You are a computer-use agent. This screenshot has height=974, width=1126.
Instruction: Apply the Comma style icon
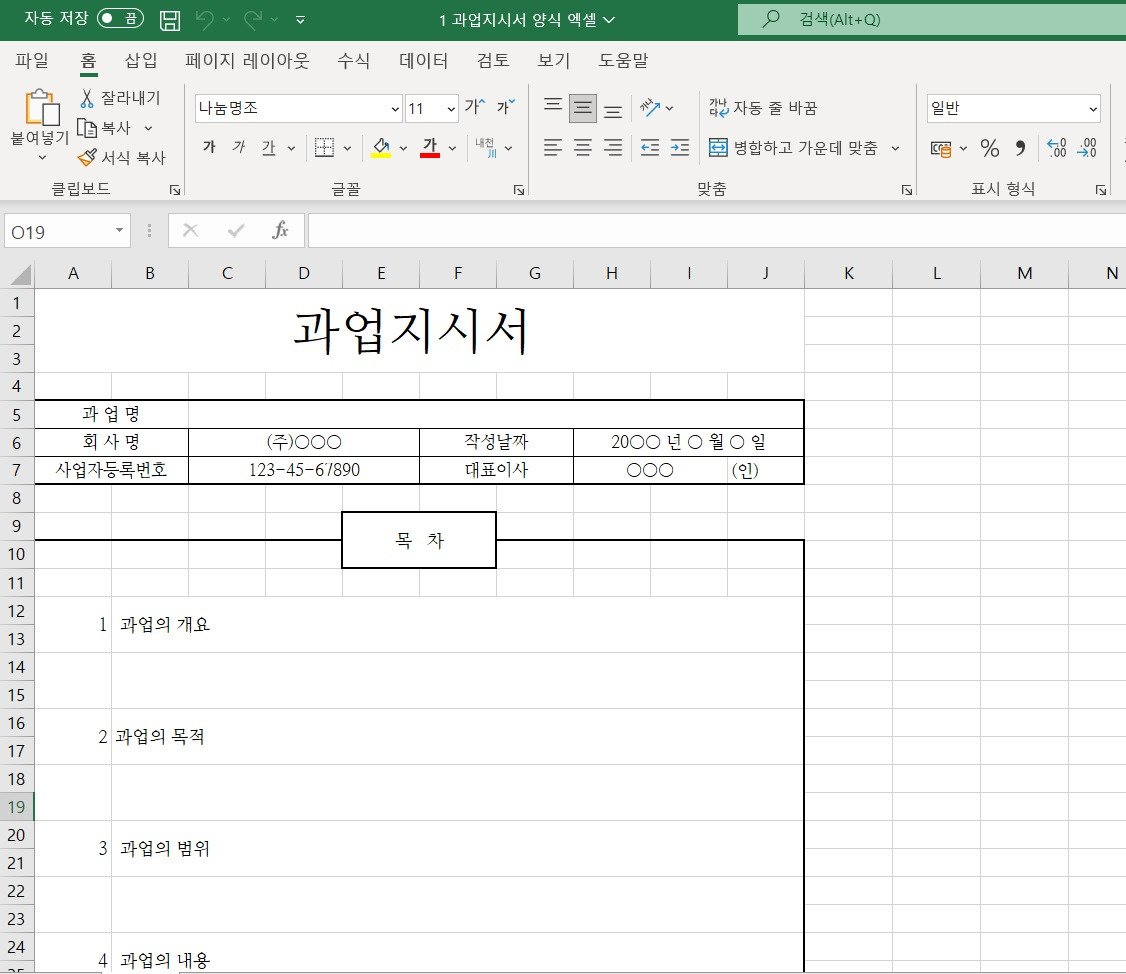coord(1019,148)
